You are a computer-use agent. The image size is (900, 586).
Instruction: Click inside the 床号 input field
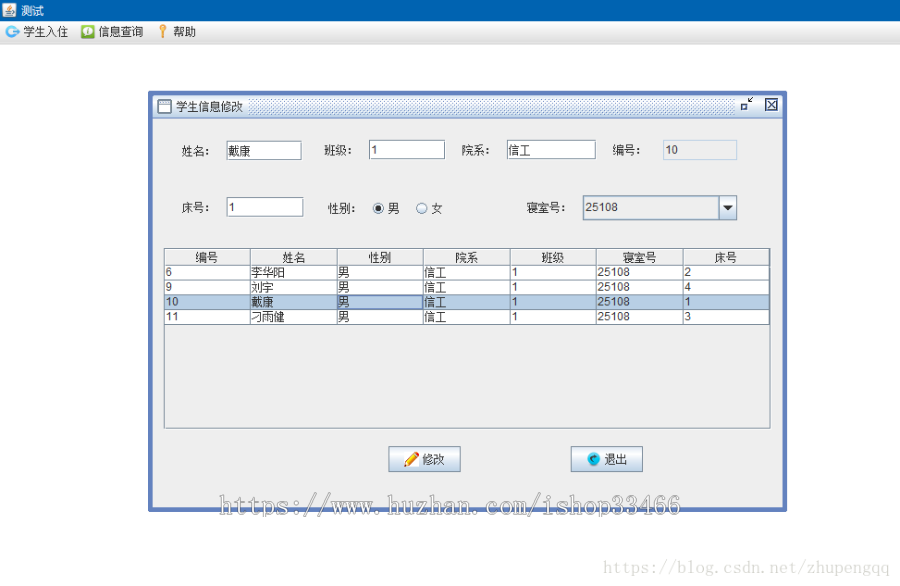(263, 207)
